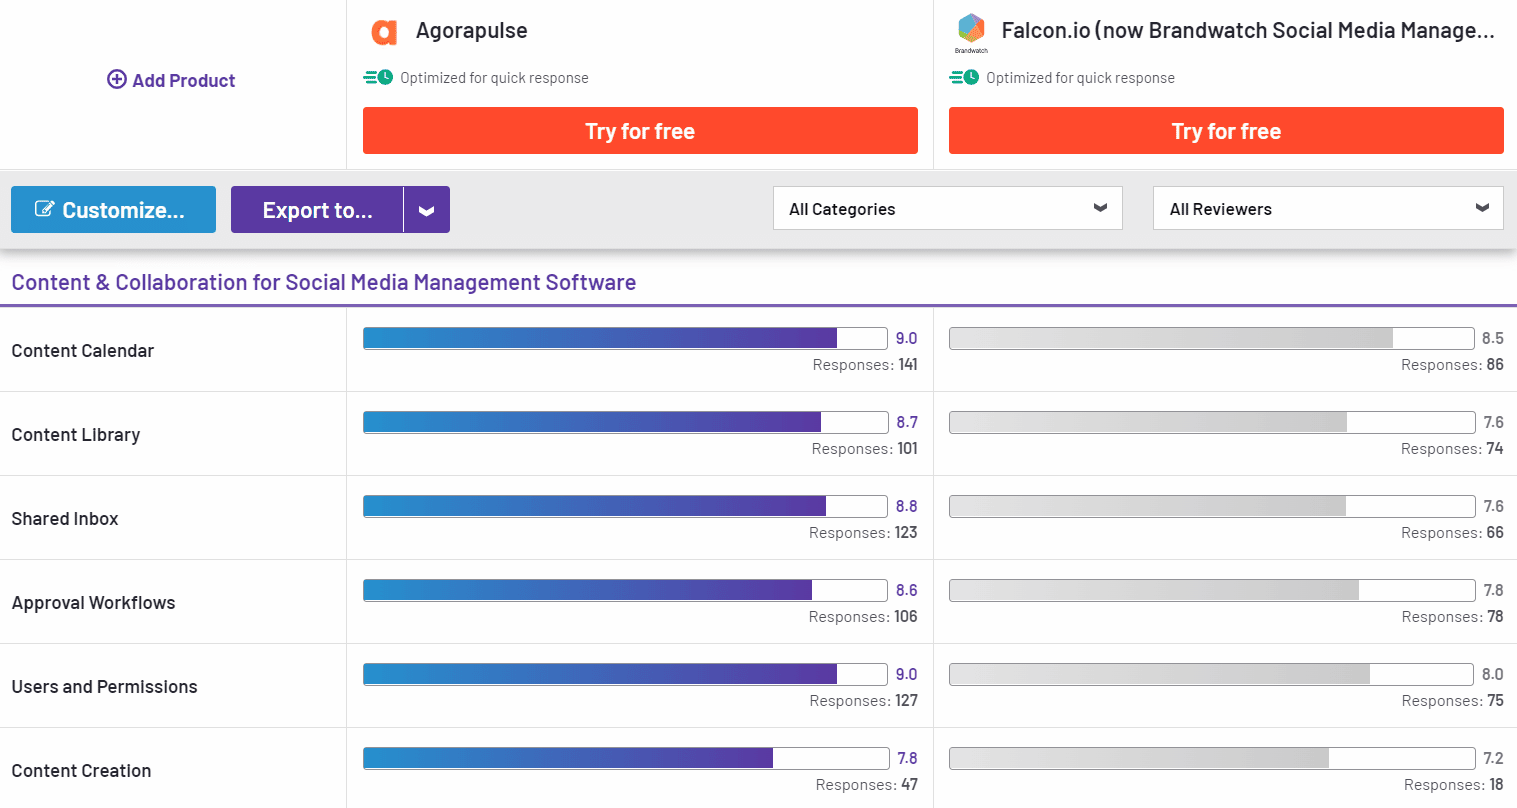Click the plus icon next to Add Product
This screenshot has width=1517, height=808.
coord(116,79)
